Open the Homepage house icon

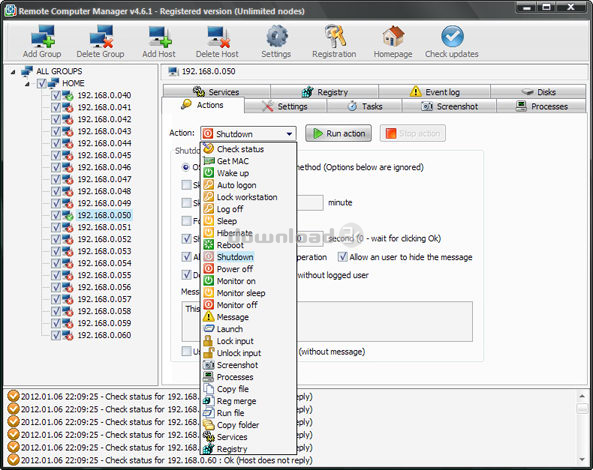393,36
